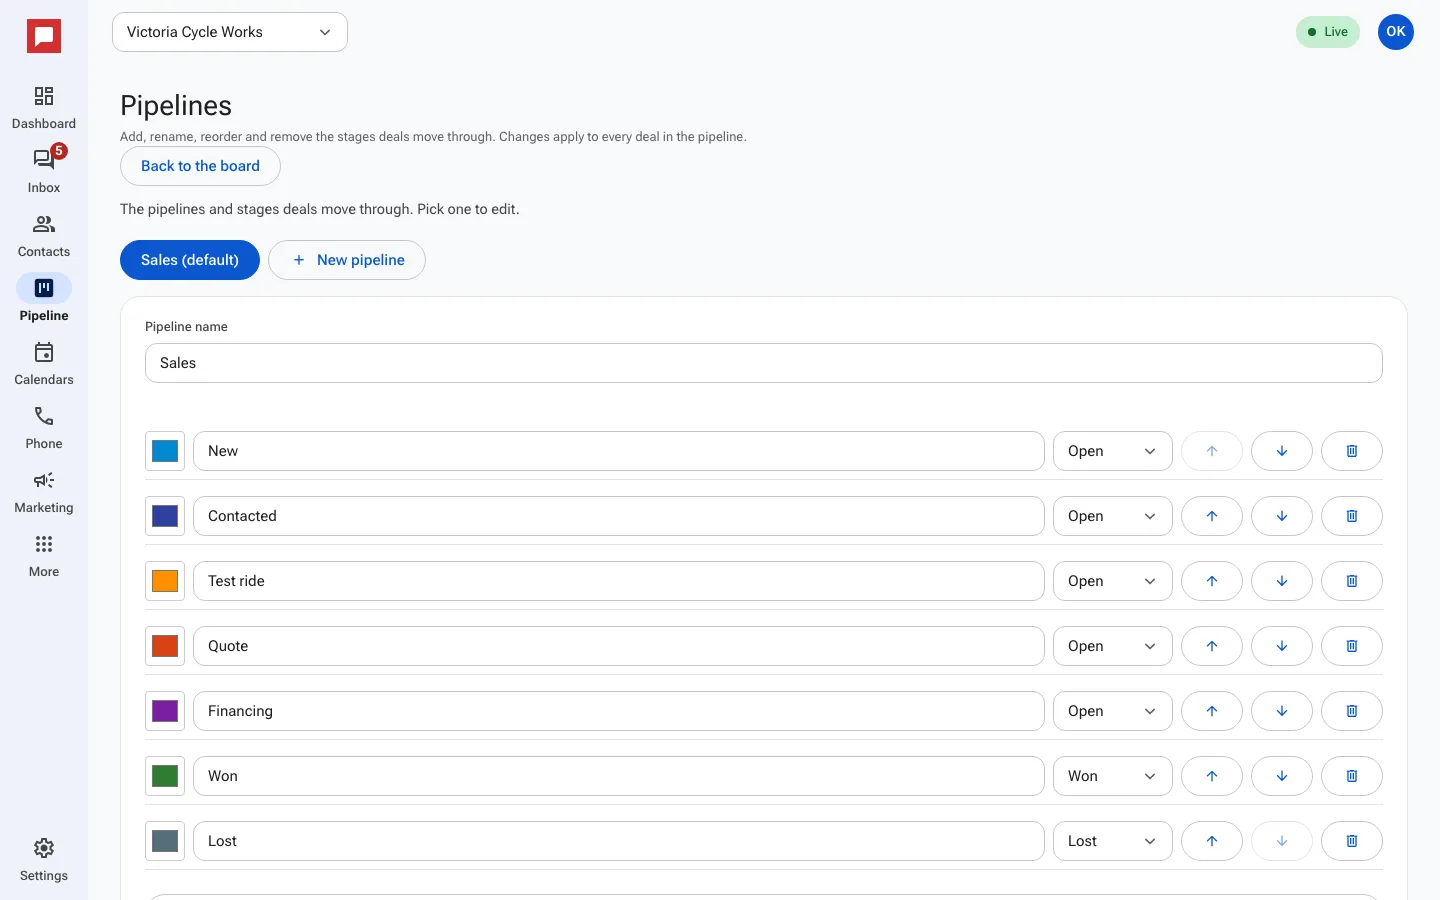Image resolution: width=1440 pixels, height=900 pixels.
Task: Open status dropdown for Test ride stage
Action: click(1113, 581)
